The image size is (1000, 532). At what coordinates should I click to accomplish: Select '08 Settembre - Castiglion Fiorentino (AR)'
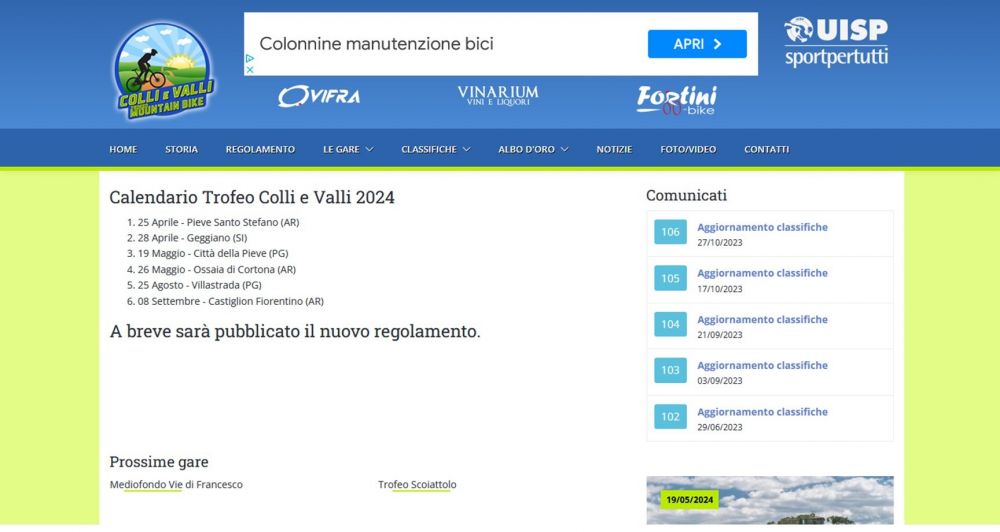[231, 301]
